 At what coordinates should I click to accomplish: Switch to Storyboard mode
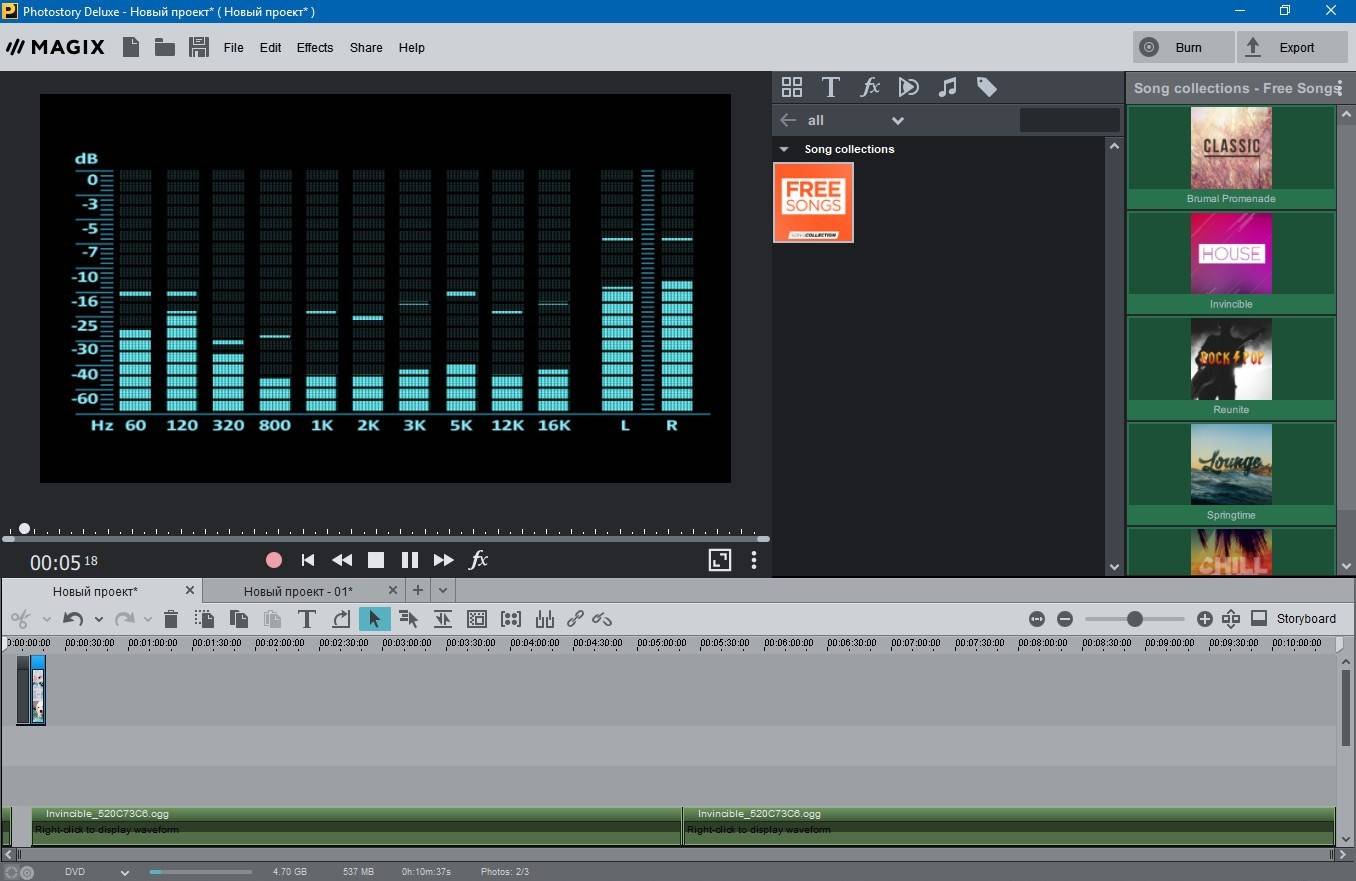coord(1306,619)
